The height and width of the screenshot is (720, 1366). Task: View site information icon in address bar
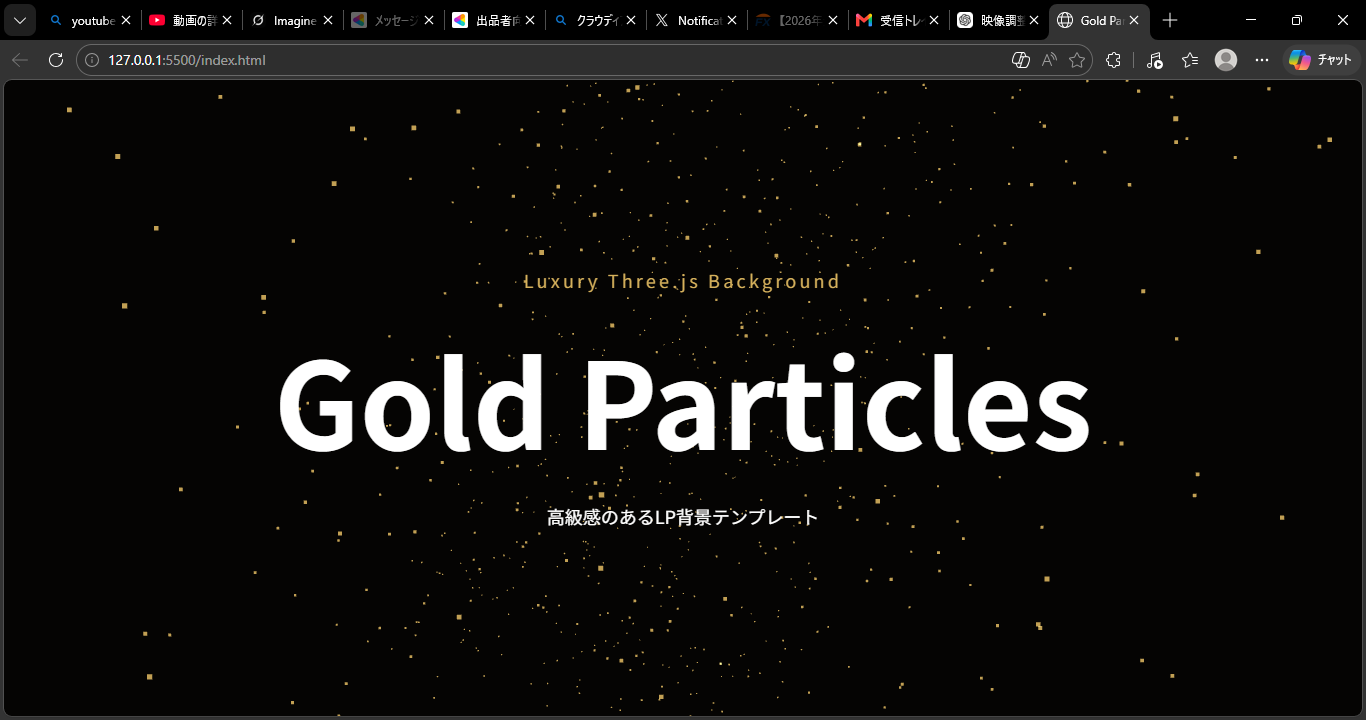pyautogui.click(x=92, y=60)
